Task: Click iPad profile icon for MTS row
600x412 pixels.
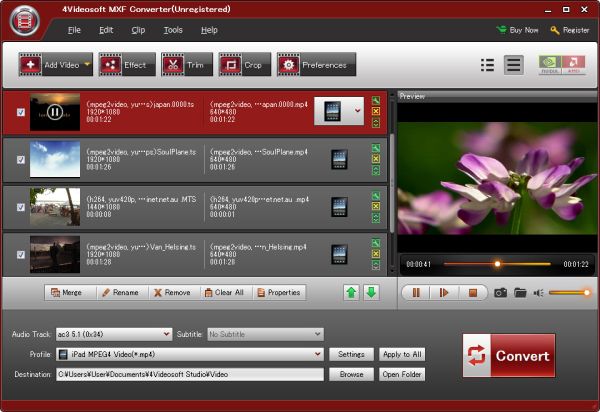Action: pos(339,207)
